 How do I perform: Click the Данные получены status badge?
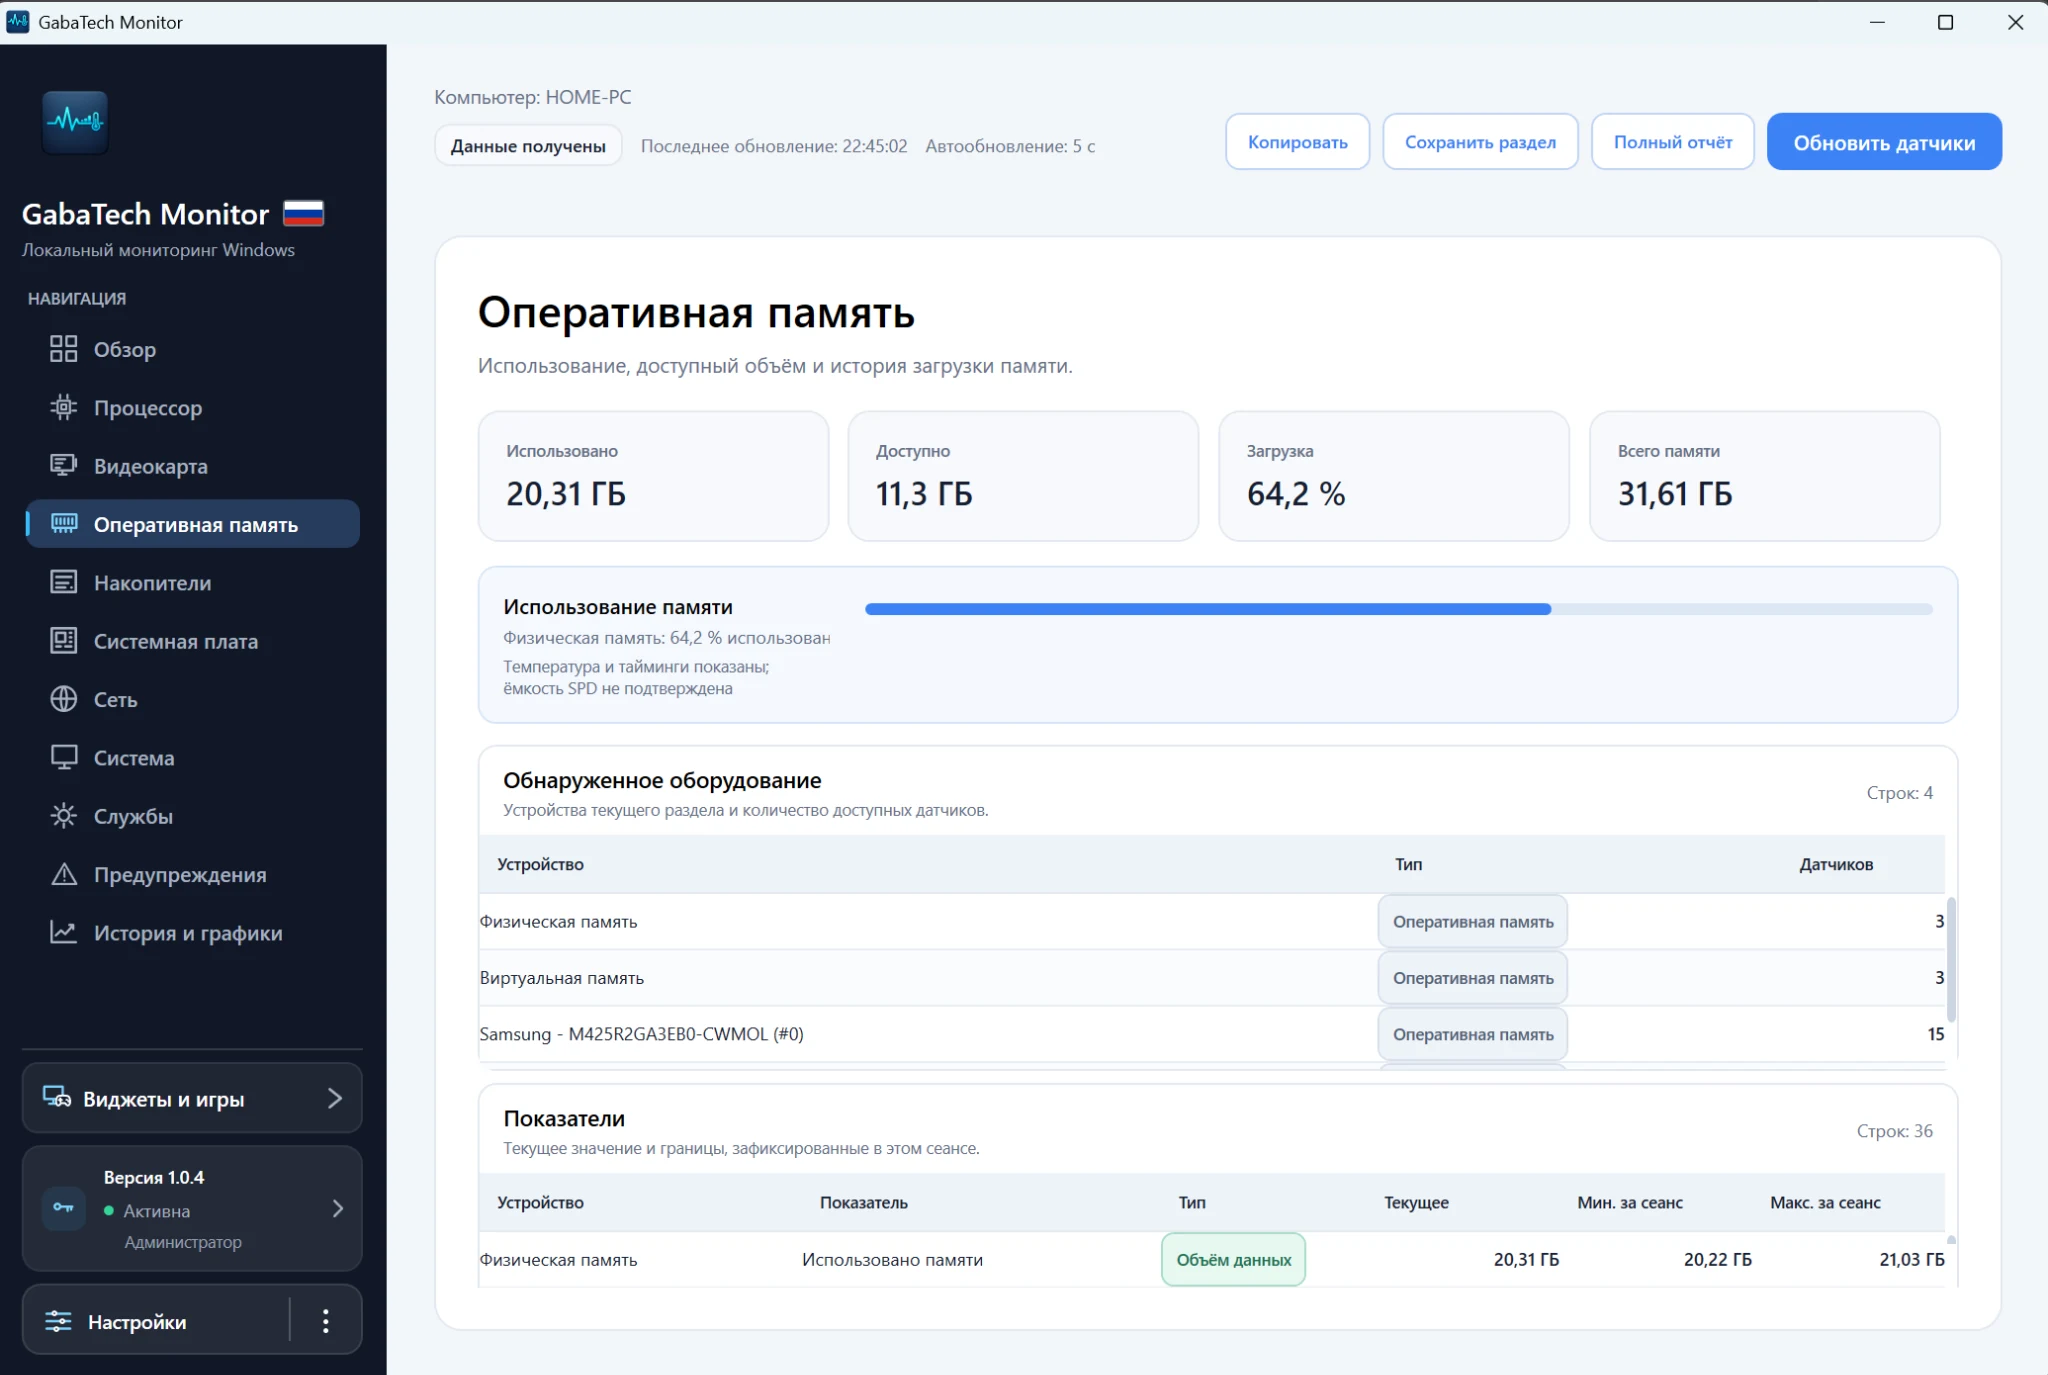point(528,146)
